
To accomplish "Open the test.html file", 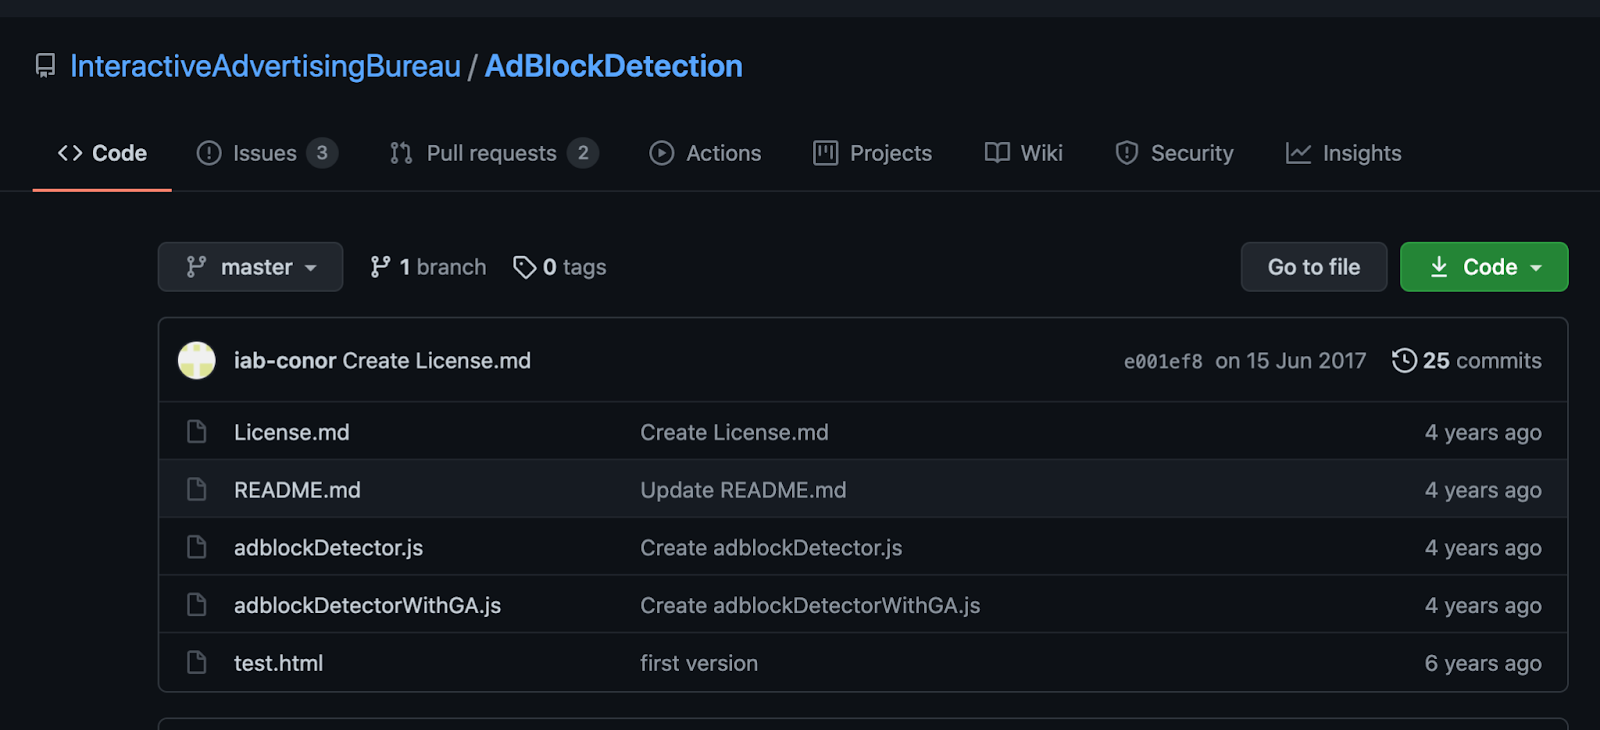I will pos(278,664).
